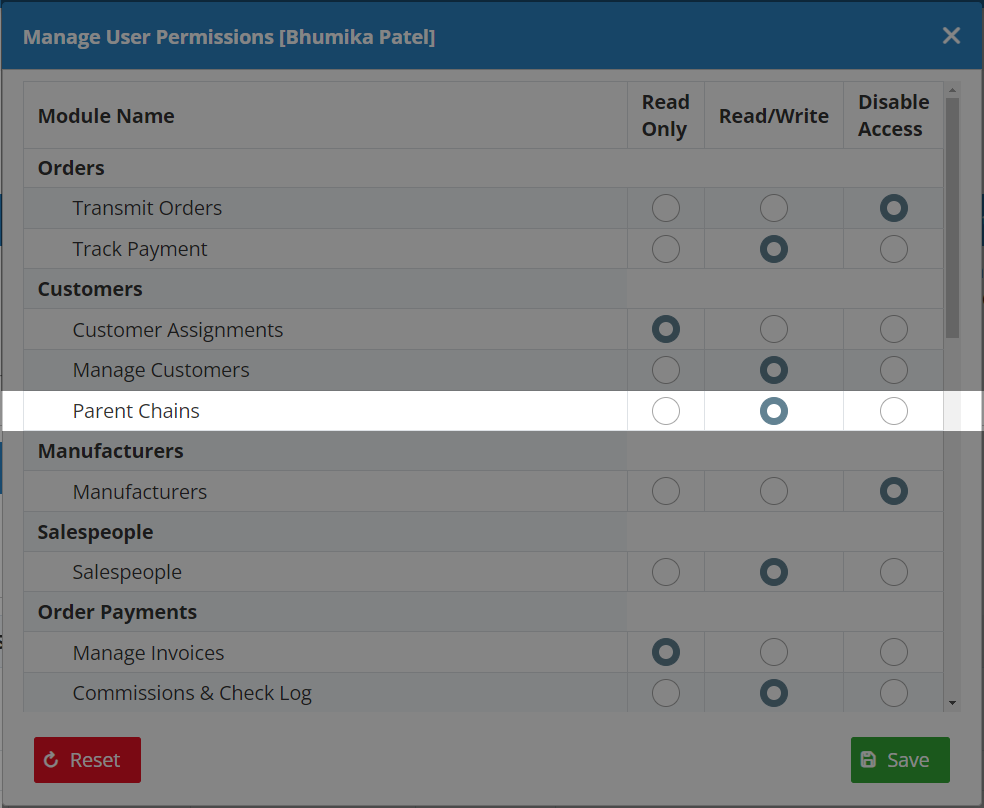Set Track Payment to Read Only
Screen dimensions: 984x808
[x=665, y=249]
